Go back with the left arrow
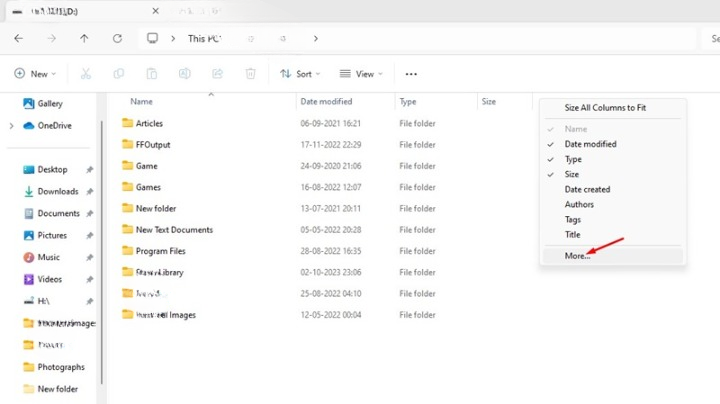Image resolution: width=720 pixels, height=404 pixels. pyautogui.click(x=18, y=39)
